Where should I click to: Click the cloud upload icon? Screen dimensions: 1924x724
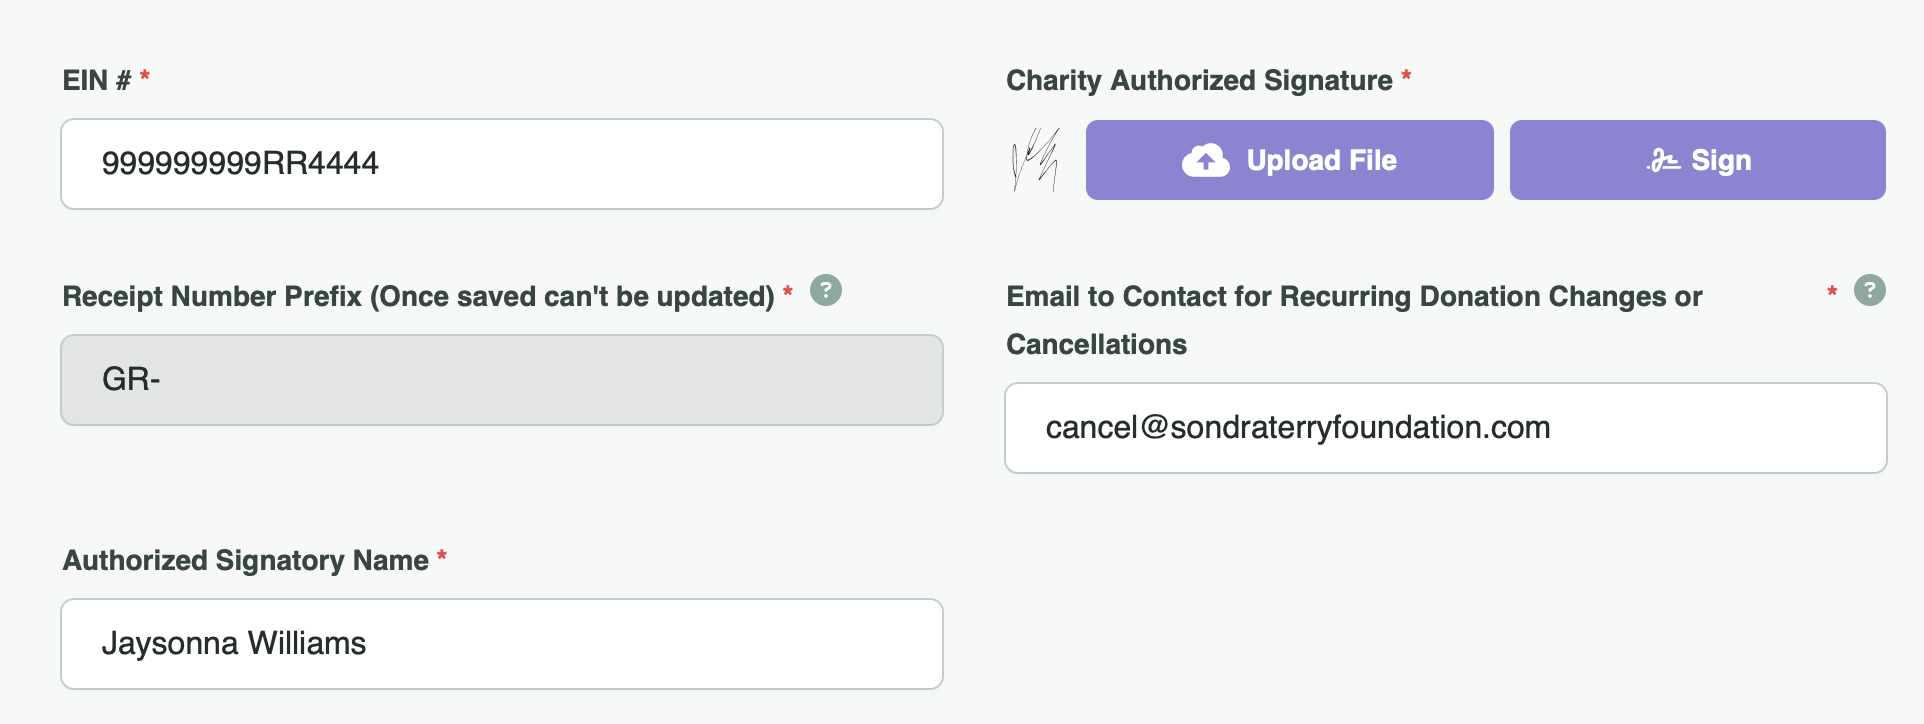1206,160
